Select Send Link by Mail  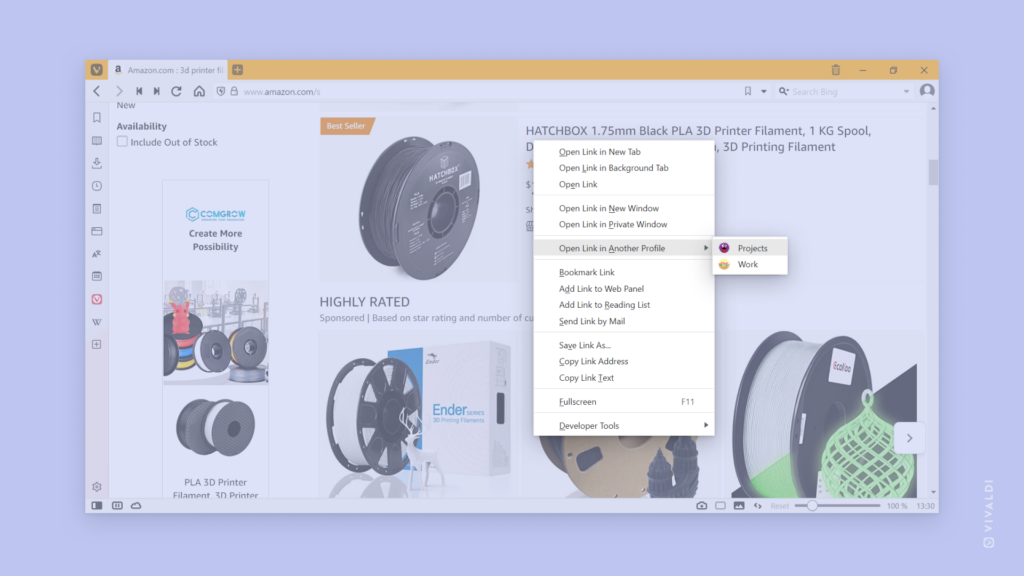(x=624, y=321)
